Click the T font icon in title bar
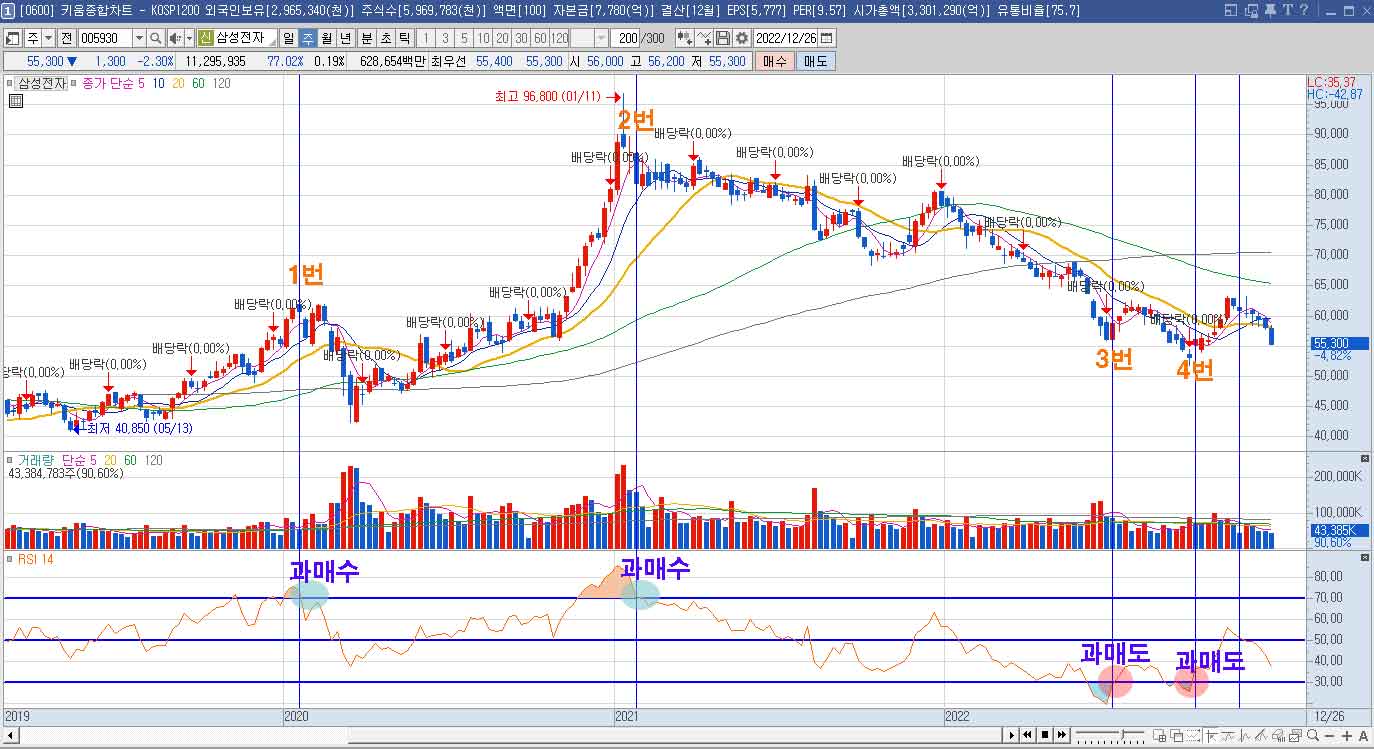This screenshot has height=749, width=1374. click(1287, 10)
